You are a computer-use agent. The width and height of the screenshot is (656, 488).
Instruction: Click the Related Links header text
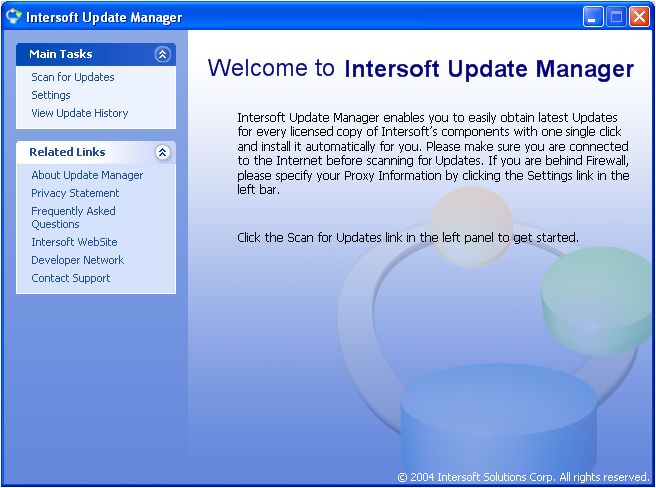click(67, 152)
